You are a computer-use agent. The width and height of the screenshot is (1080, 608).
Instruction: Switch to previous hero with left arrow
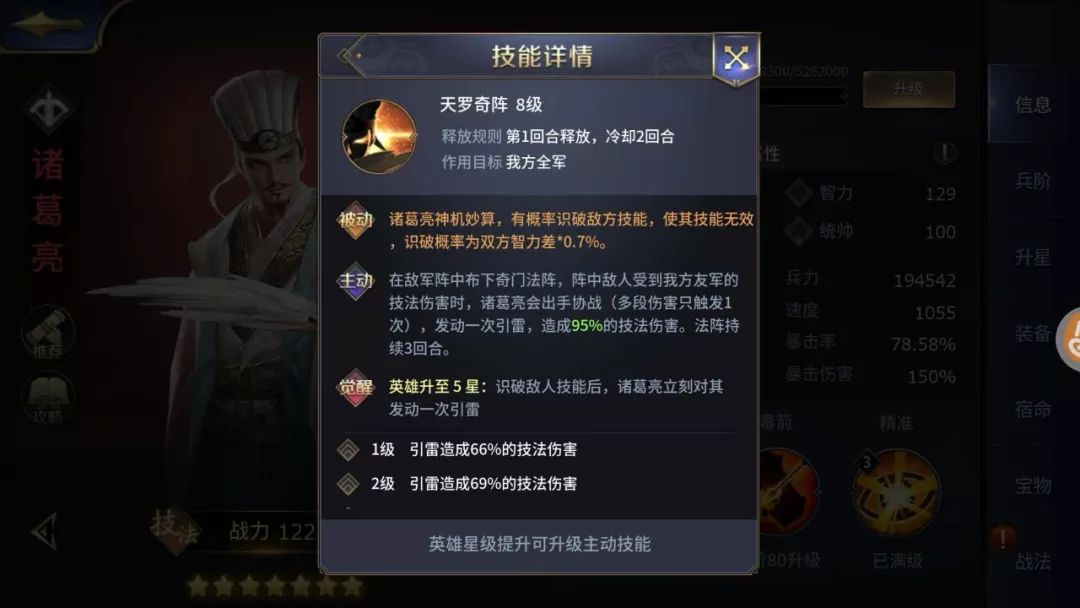45,531
